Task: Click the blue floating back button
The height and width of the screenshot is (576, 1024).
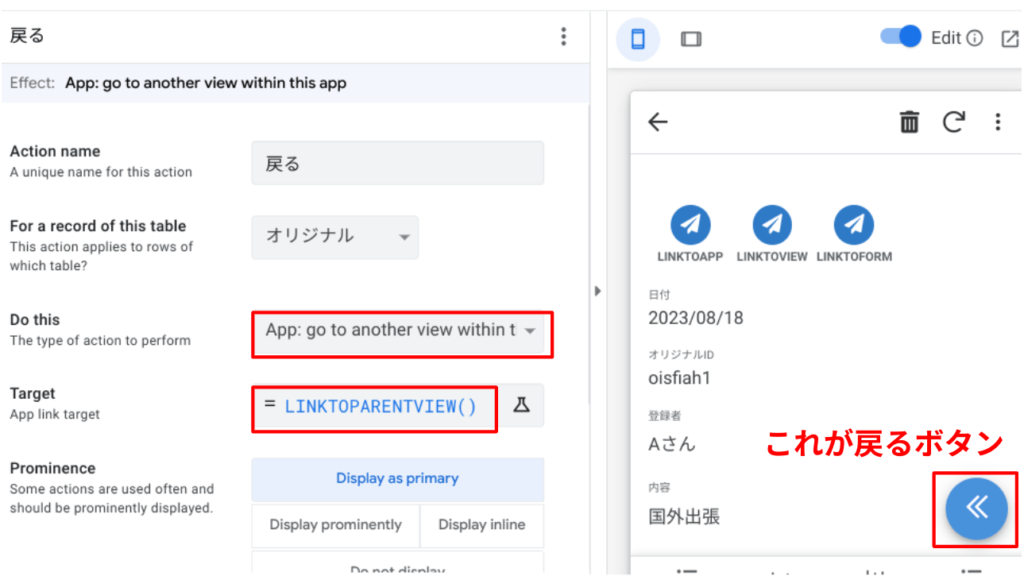Action: 976,508
